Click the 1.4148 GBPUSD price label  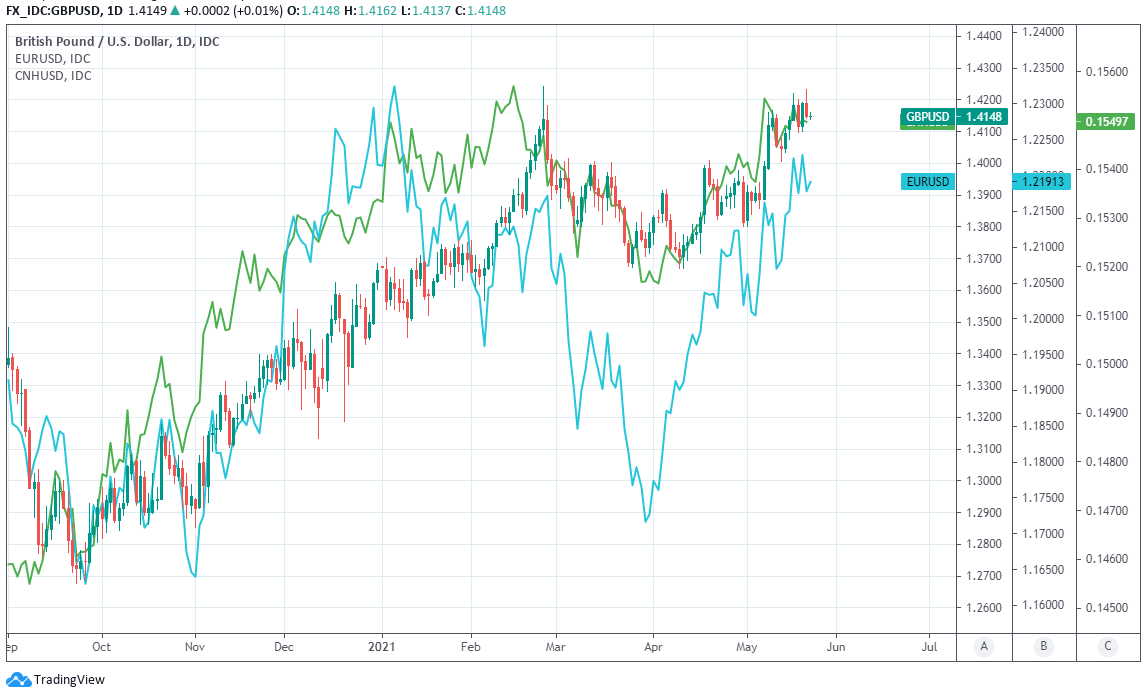click(x=984, y=117)
